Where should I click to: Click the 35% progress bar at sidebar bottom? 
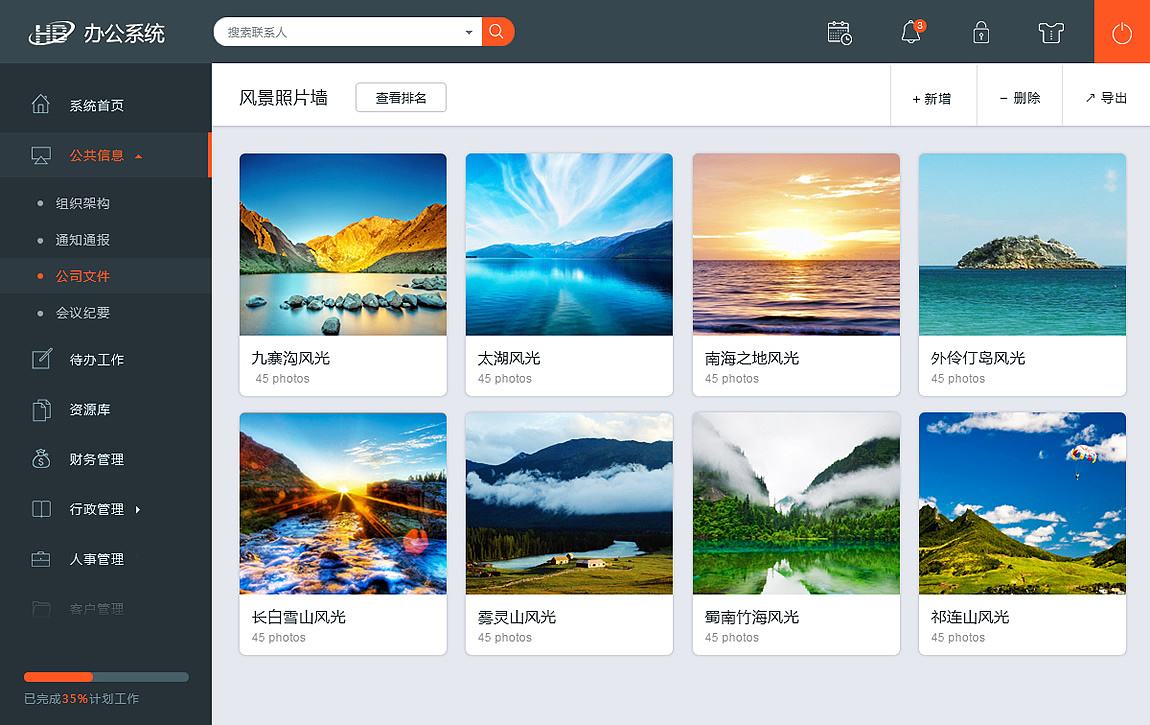click(105, 676)
